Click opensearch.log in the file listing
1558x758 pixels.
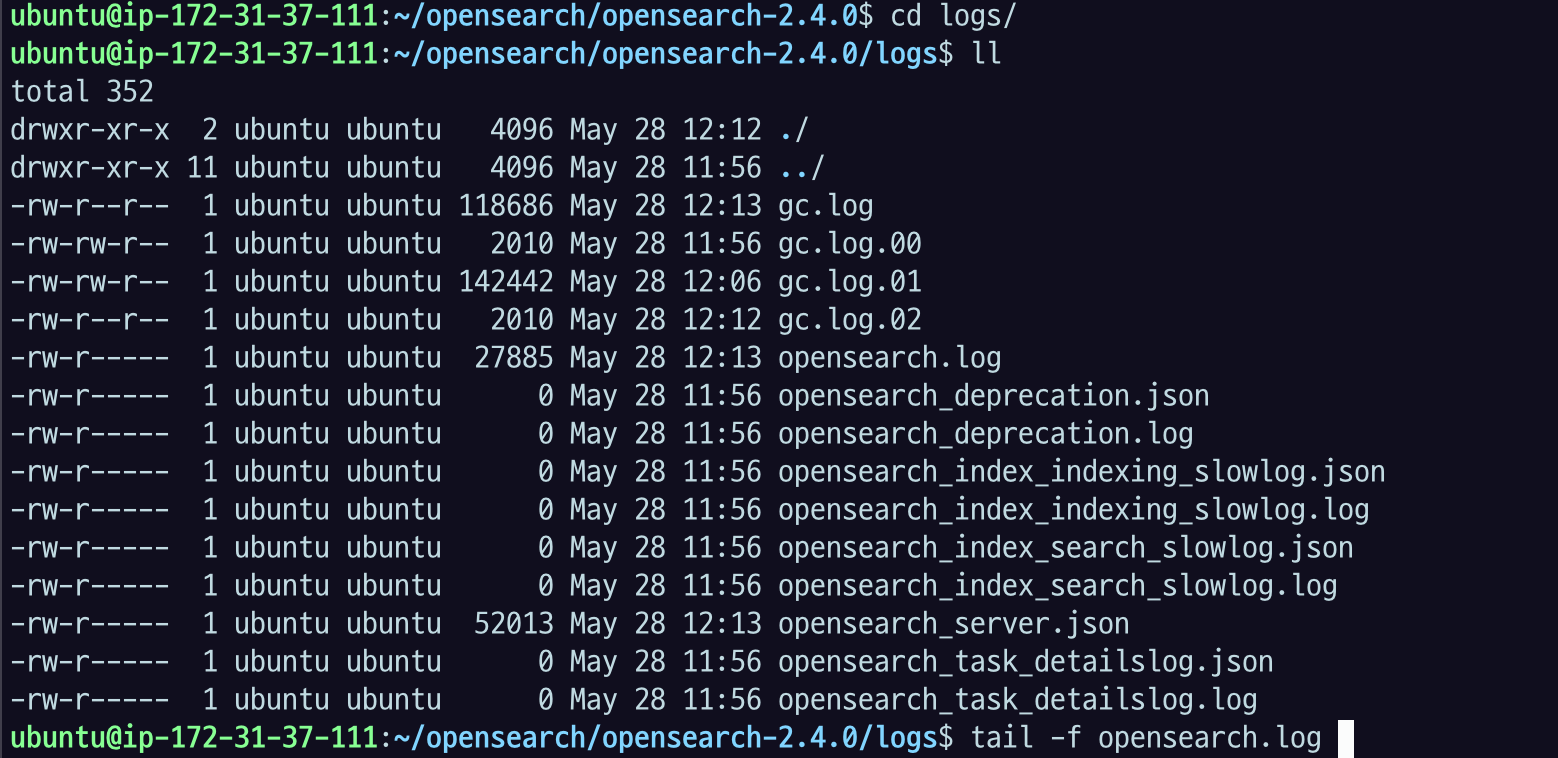889,358
